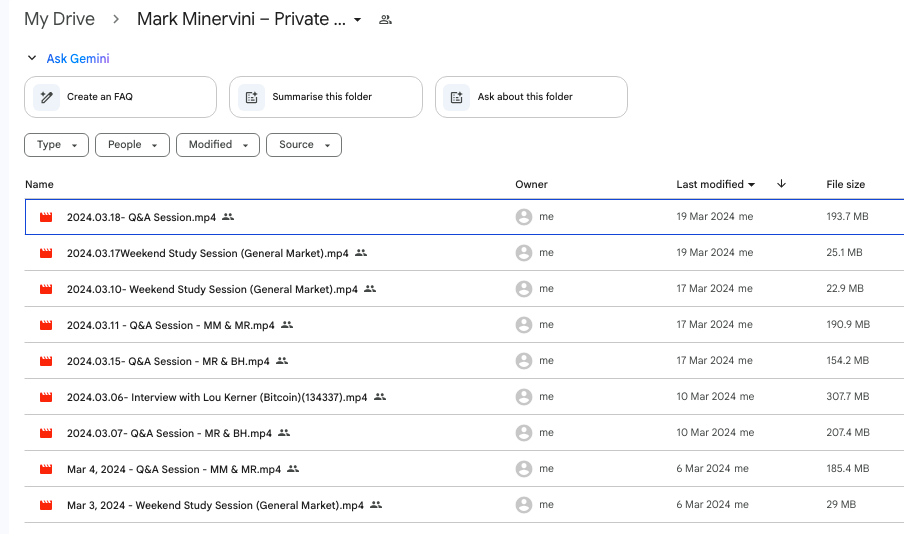The image size is (904, 534).
Task: Click shared icon next to Lou Kerner interview
Action: click(380, 397)
